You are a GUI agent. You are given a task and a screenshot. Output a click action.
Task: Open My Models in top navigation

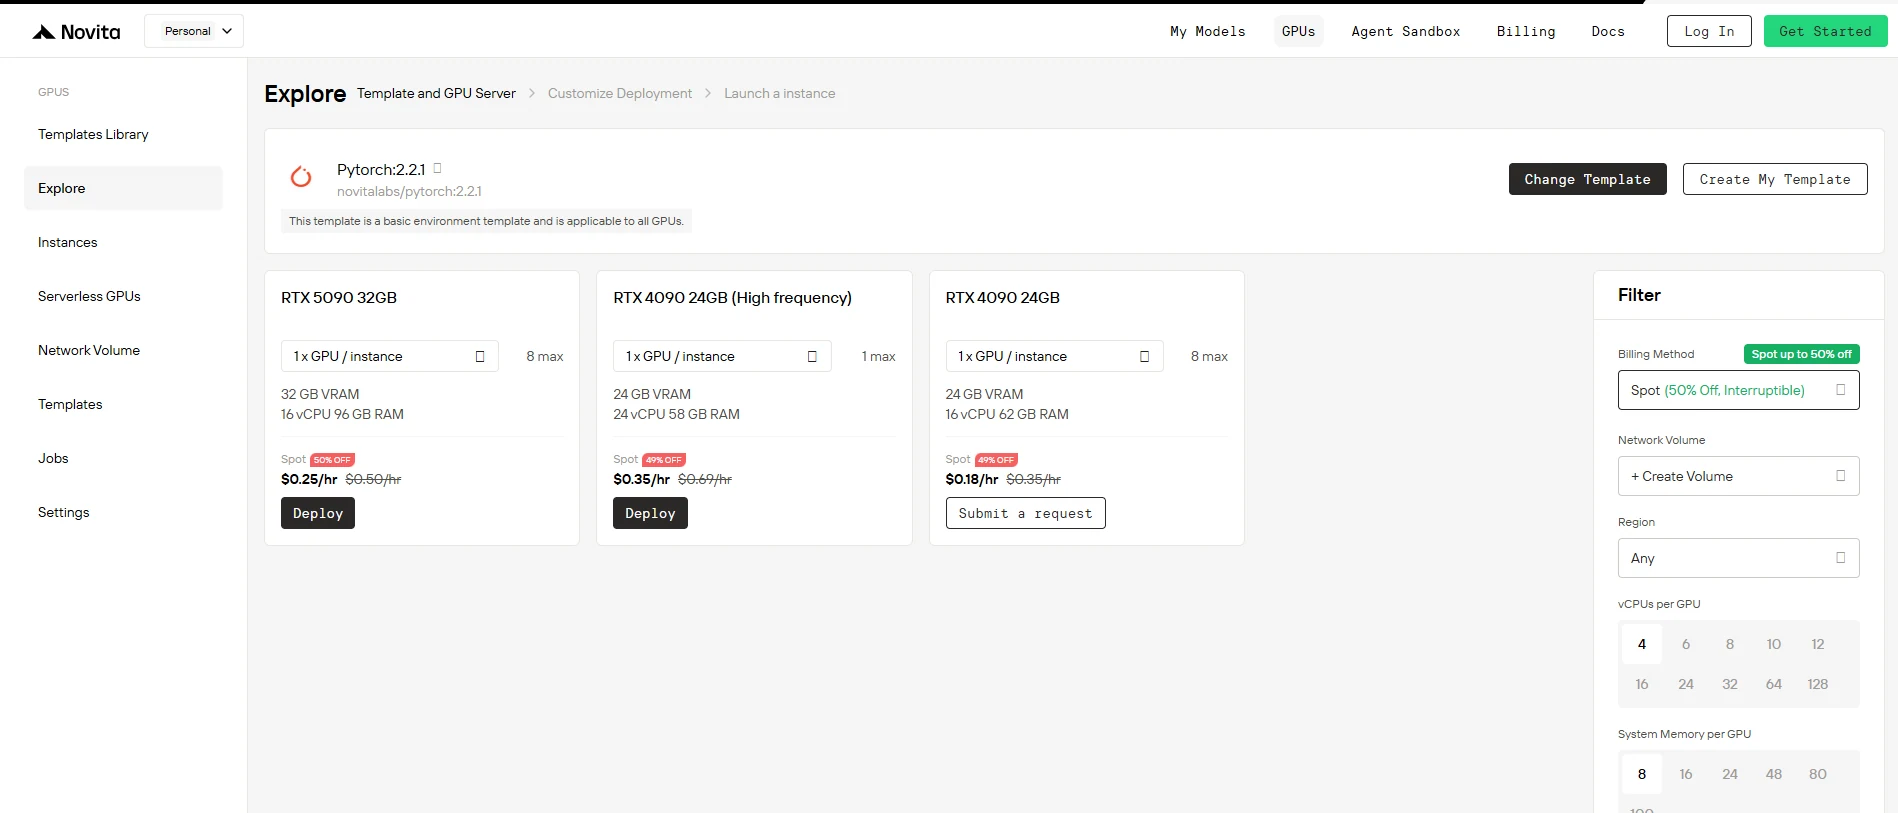tap(1207, 31)
